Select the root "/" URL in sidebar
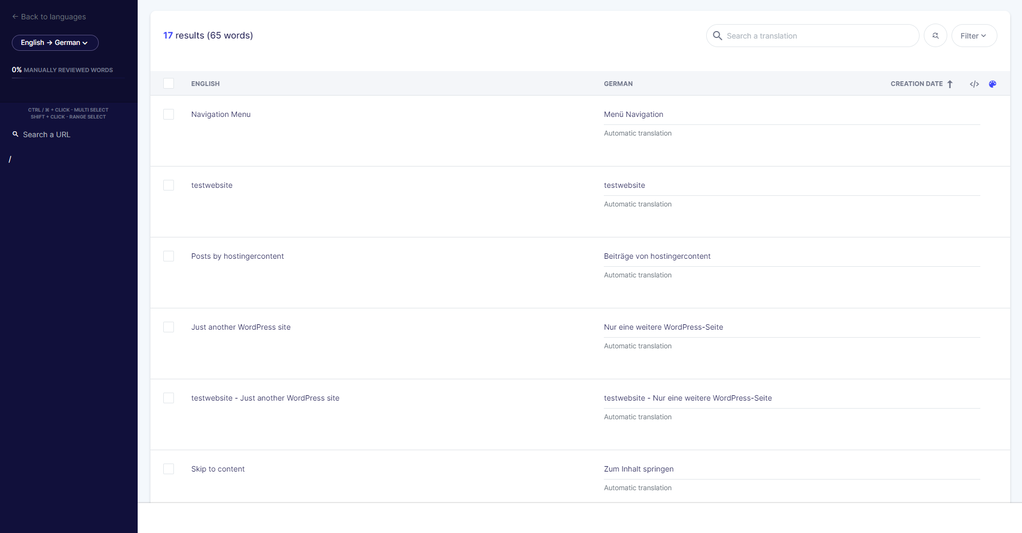1022x533 pixels. pos(10,159)
